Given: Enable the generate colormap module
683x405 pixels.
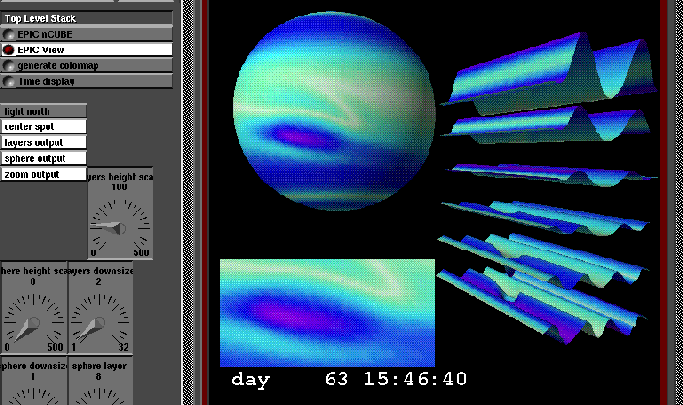Looking at the screenshot, I should (9, 65).
